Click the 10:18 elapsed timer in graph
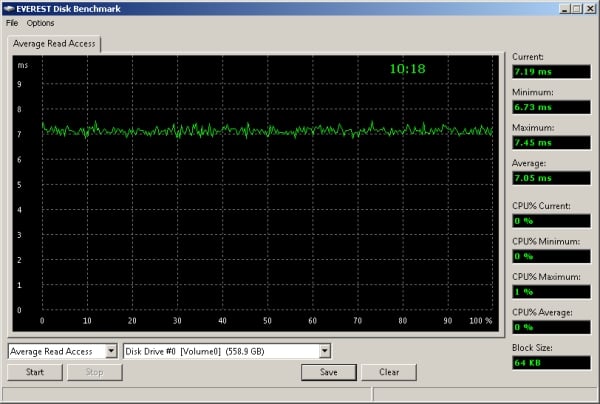 pos(408,69)
